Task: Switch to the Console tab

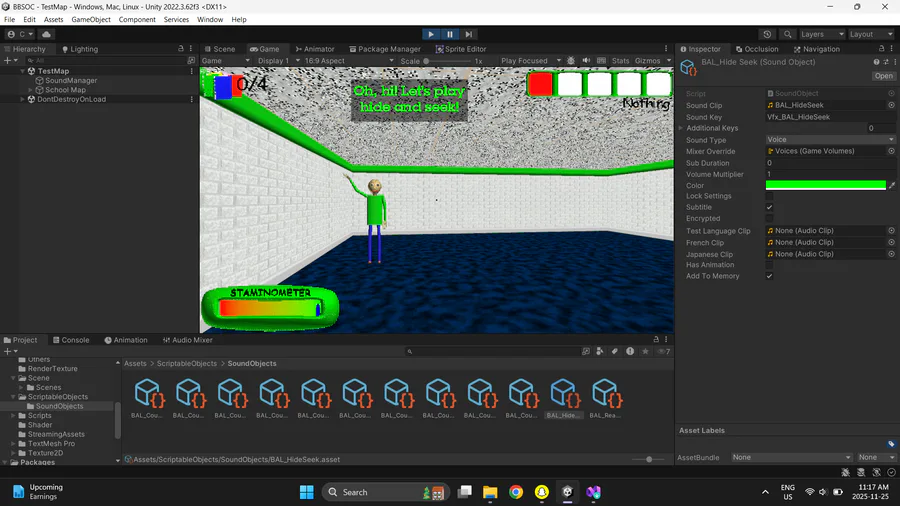Action: click(x=71, y=340)
